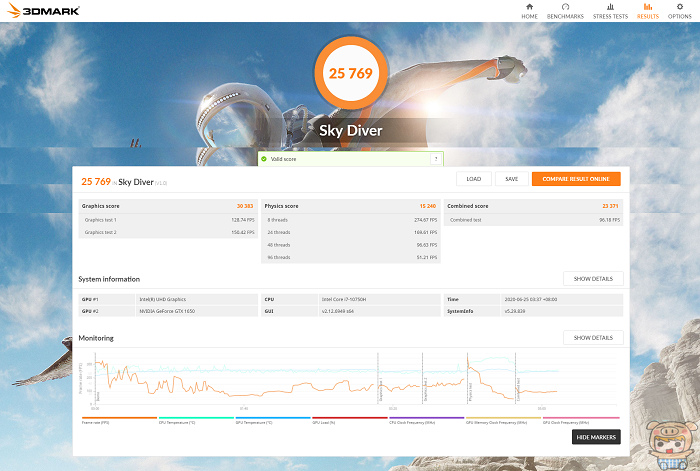Toggle the CPU Temperature legend
700x471 pixels.
pos(196,420)
